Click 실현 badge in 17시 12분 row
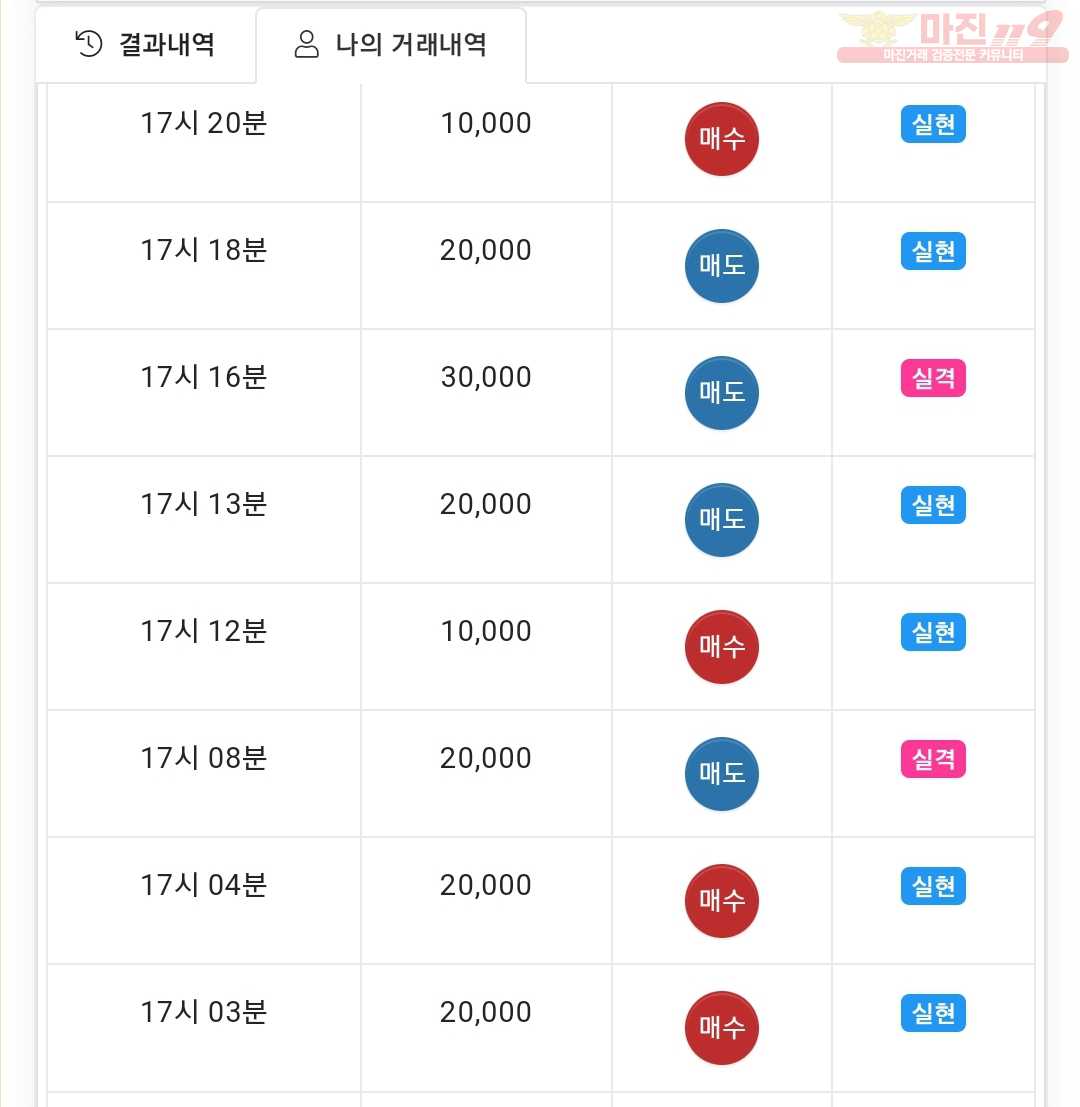The width and height of the screenshot is (1080, 1107). pos(933,632)
